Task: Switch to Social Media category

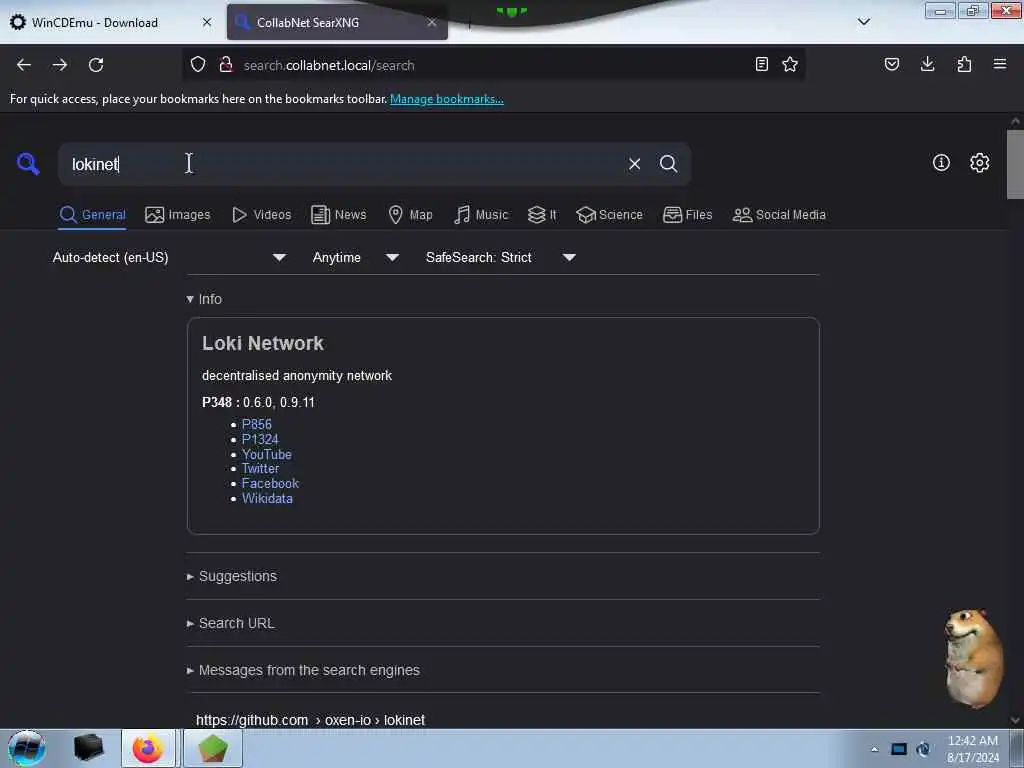Action: [x=779, y=215]
